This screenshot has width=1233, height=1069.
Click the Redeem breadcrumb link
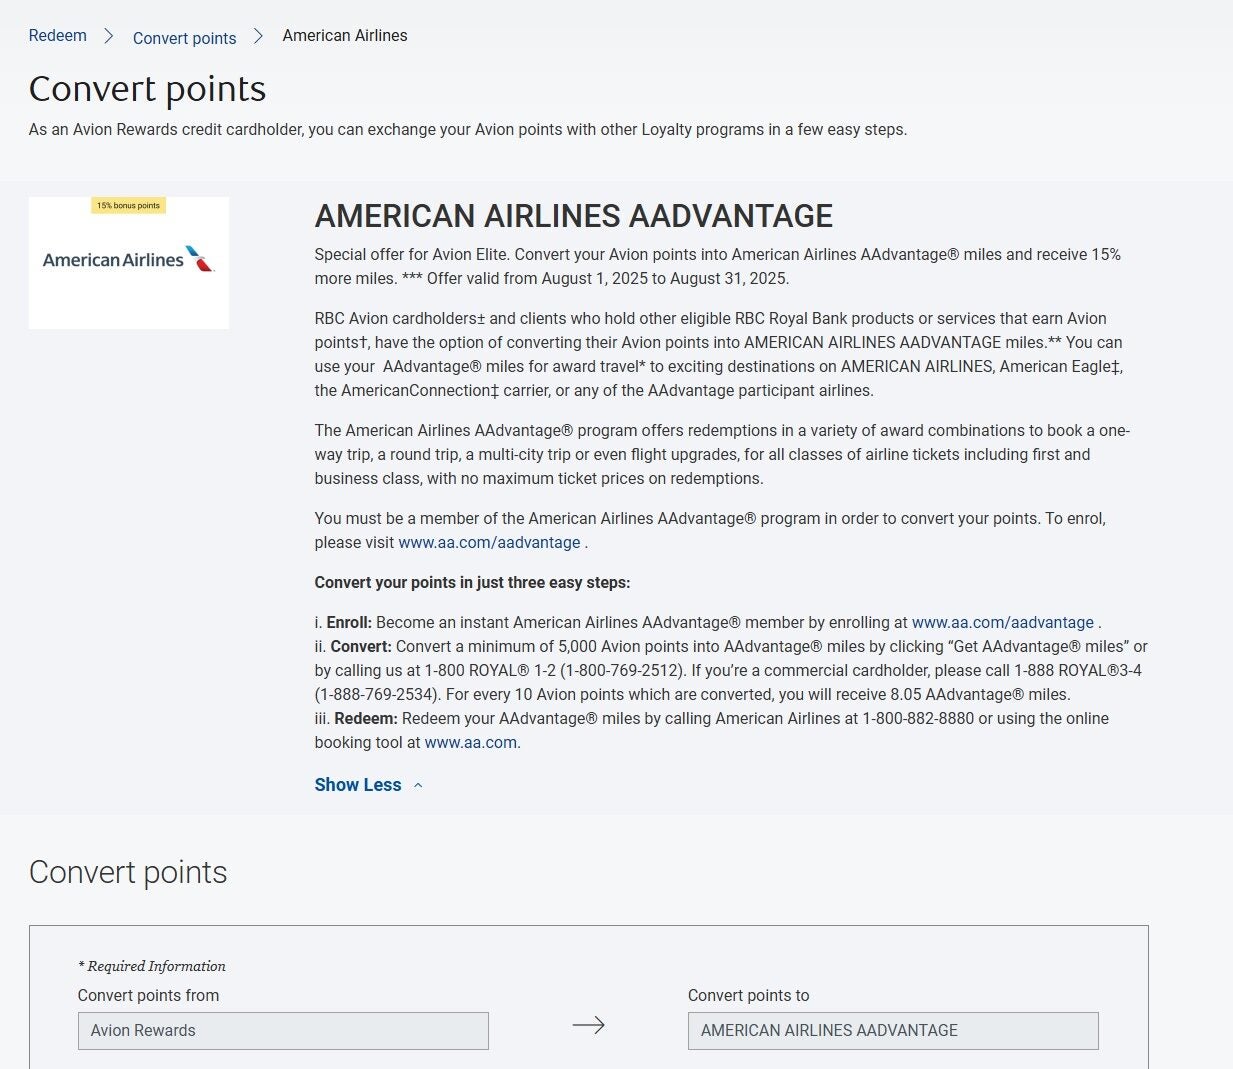(x=57, y=36)
